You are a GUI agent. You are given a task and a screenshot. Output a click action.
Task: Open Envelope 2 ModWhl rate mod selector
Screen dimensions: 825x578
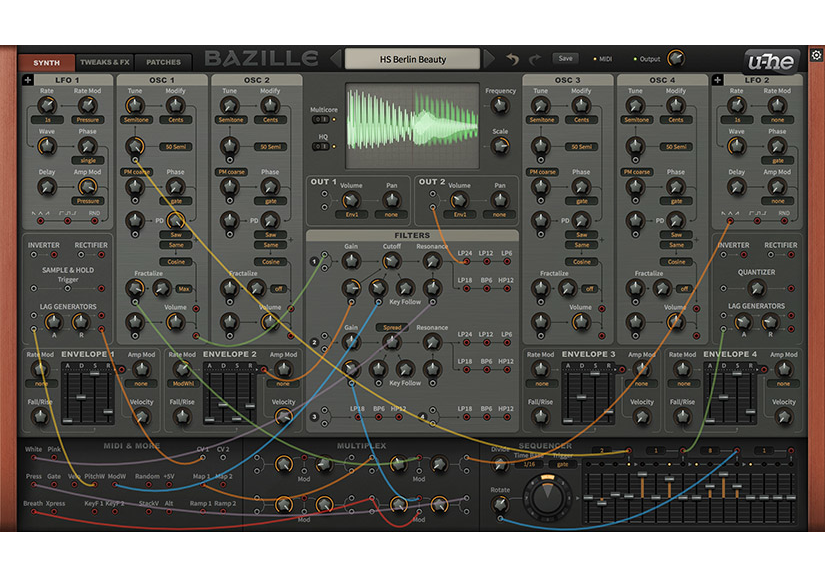183,384
